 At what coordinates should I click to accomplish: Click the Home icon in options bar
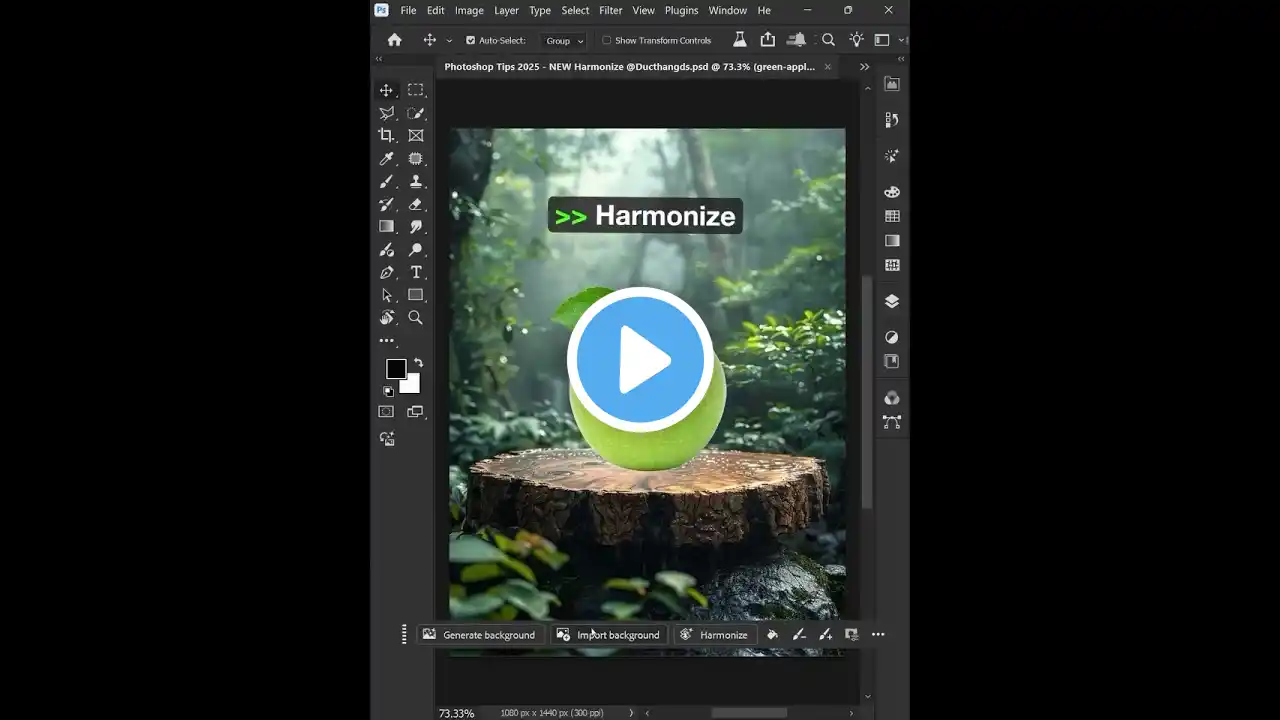coord(394,40)
